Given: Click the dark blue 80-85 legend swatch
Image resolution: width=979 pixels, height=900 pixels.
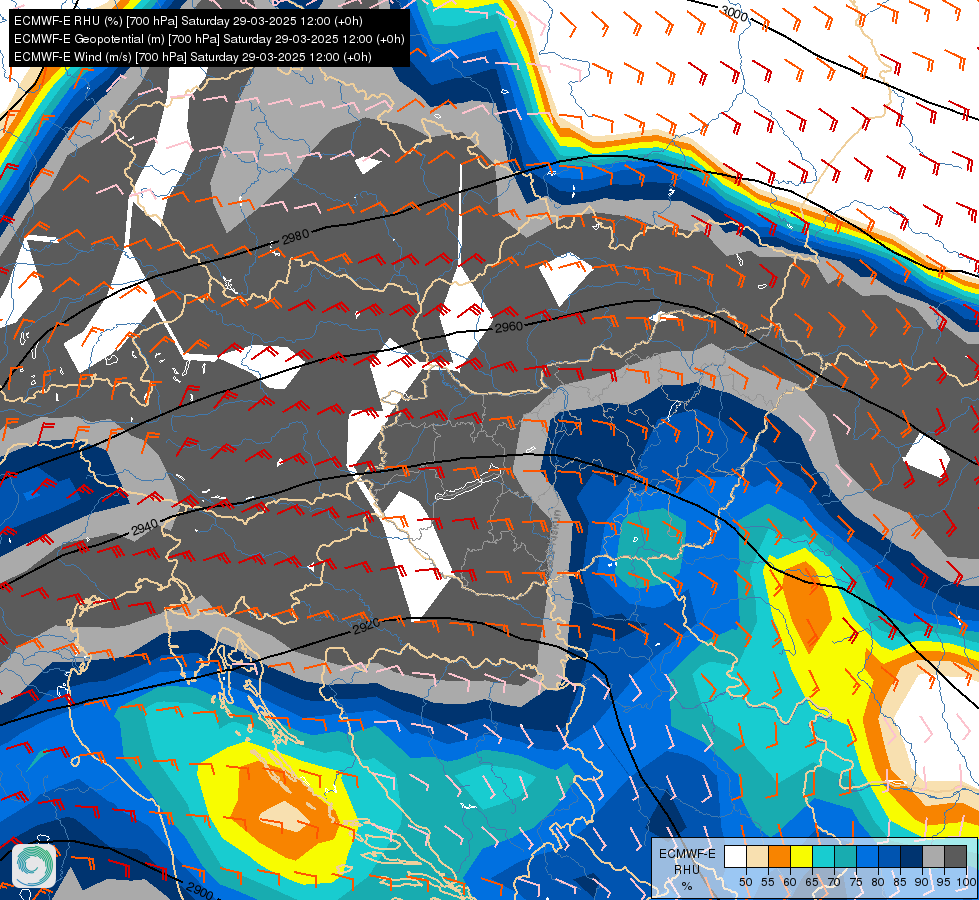Looking at the screenshot, I should point(890,856).
